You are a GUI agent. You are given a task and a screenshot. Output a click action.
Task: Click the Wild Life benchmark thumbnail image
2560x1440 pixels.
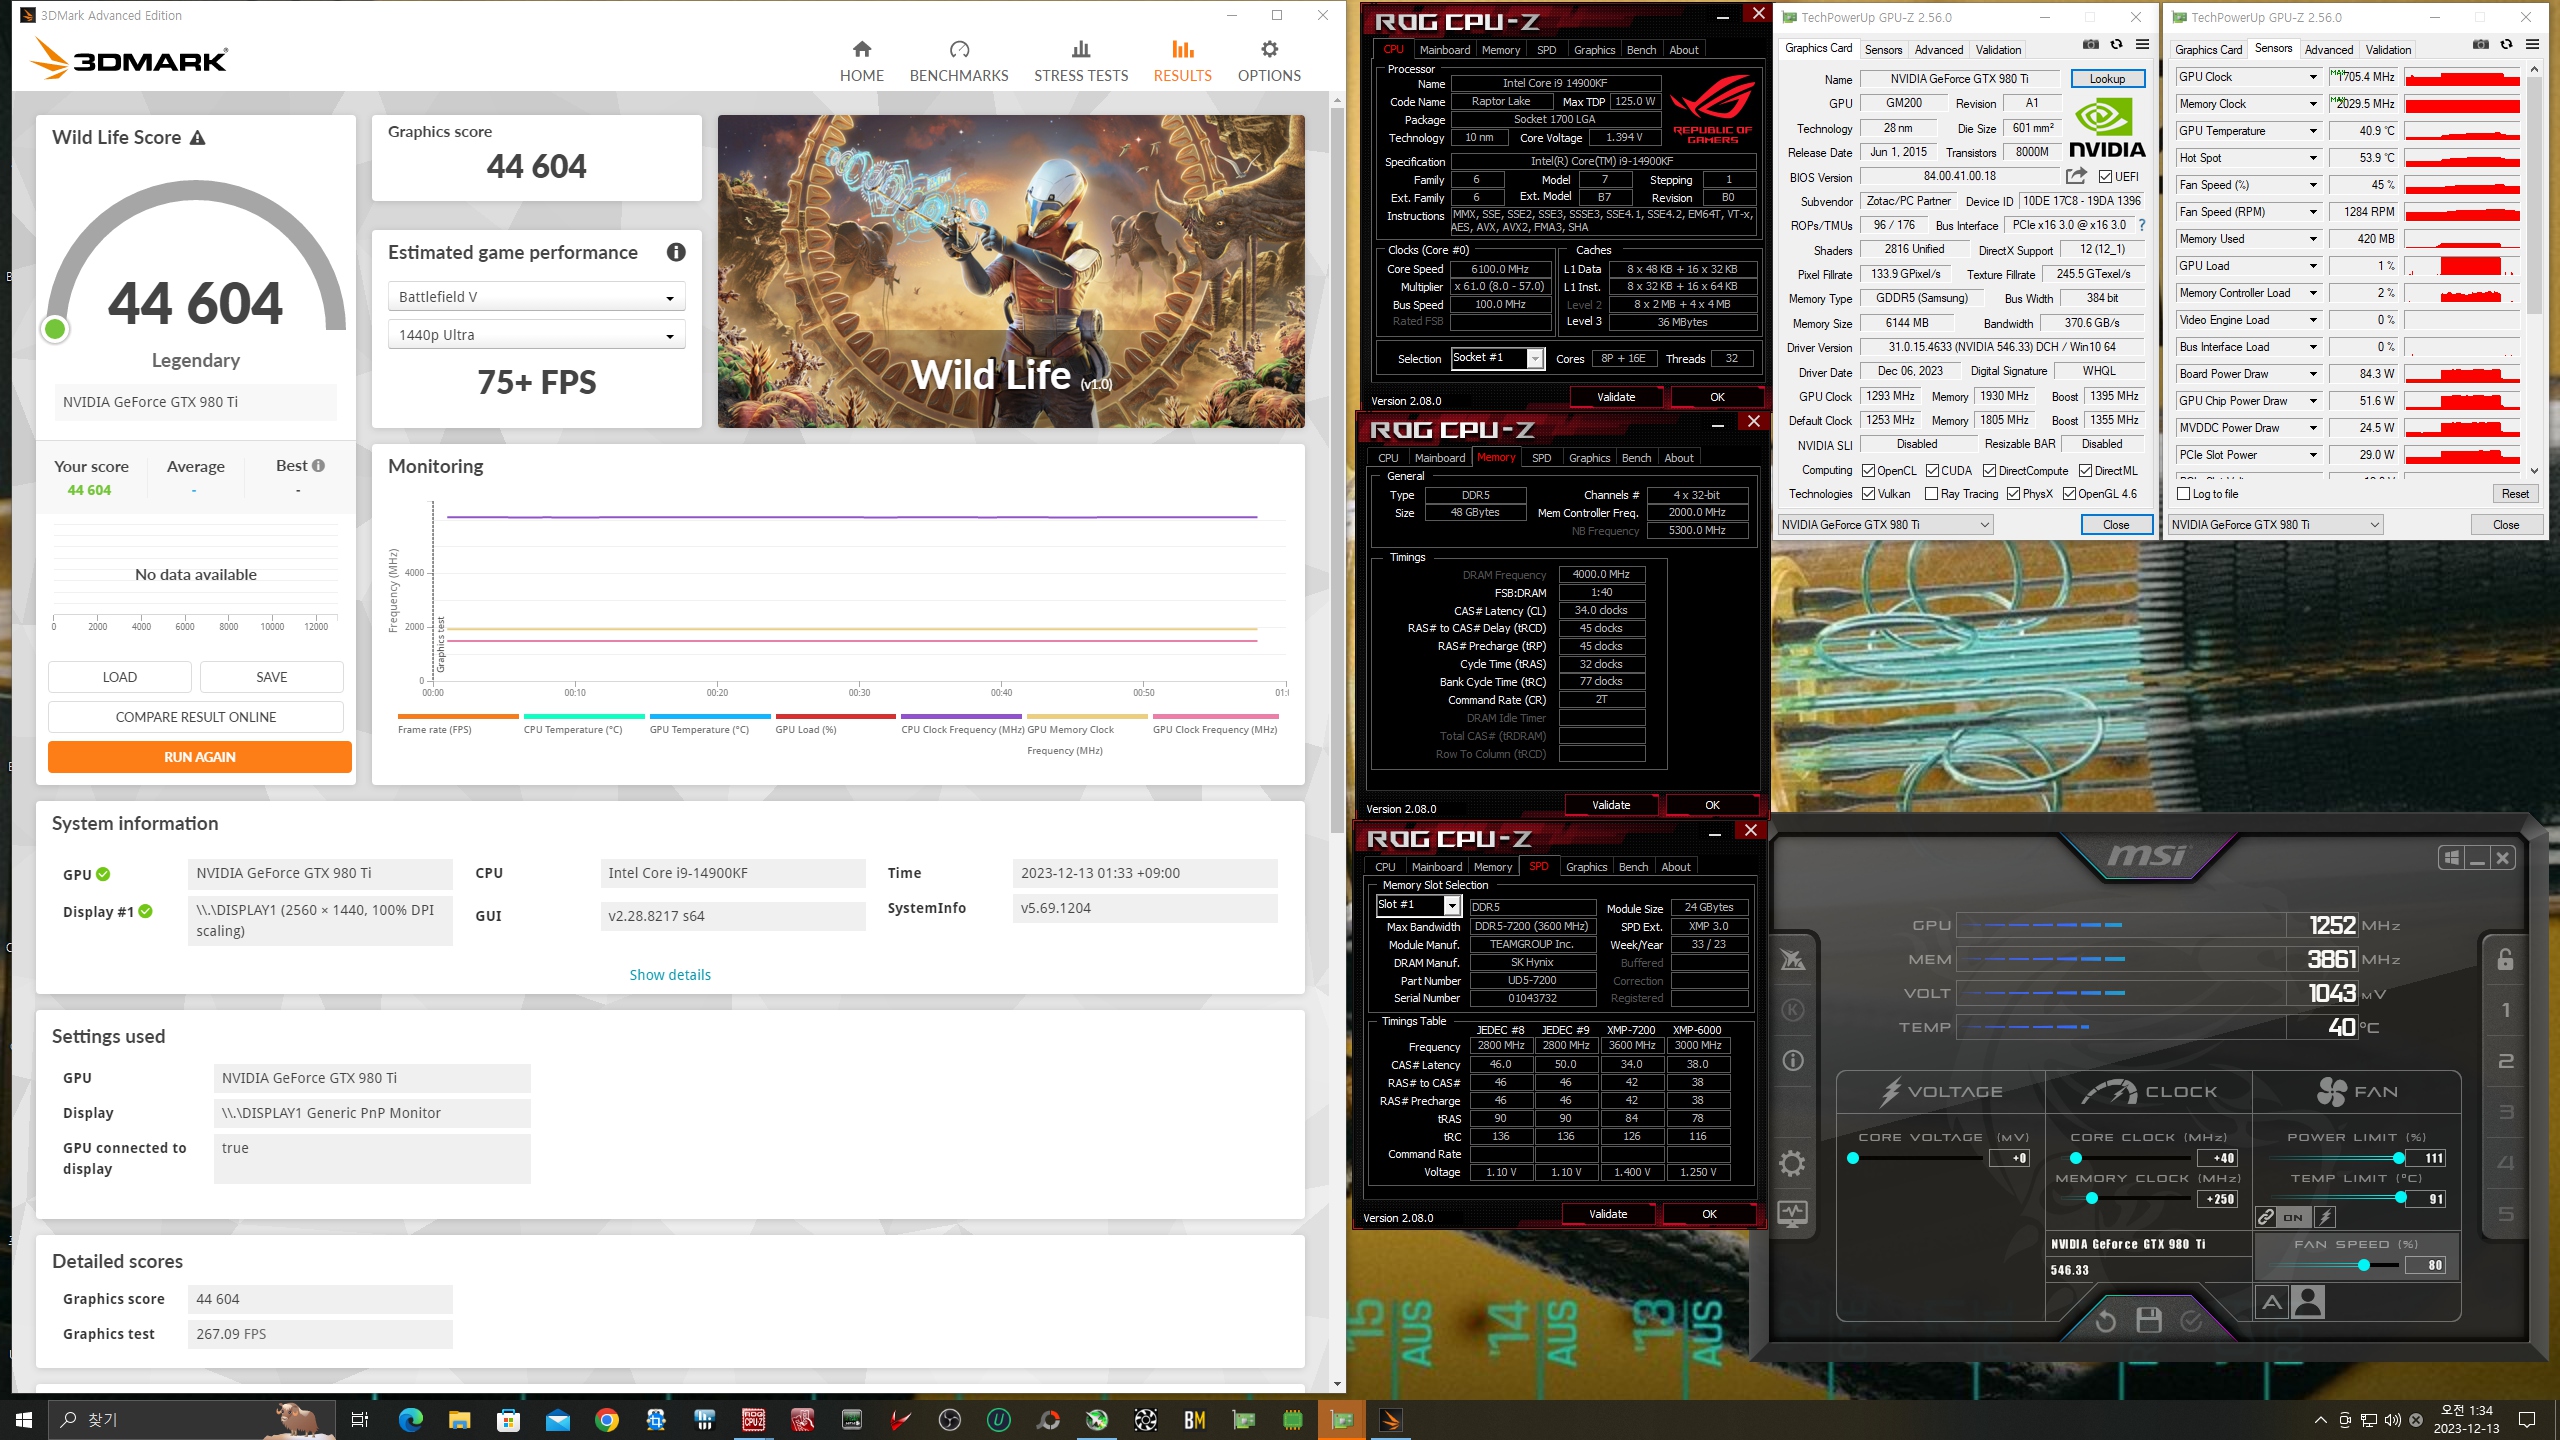[1011, 271]
